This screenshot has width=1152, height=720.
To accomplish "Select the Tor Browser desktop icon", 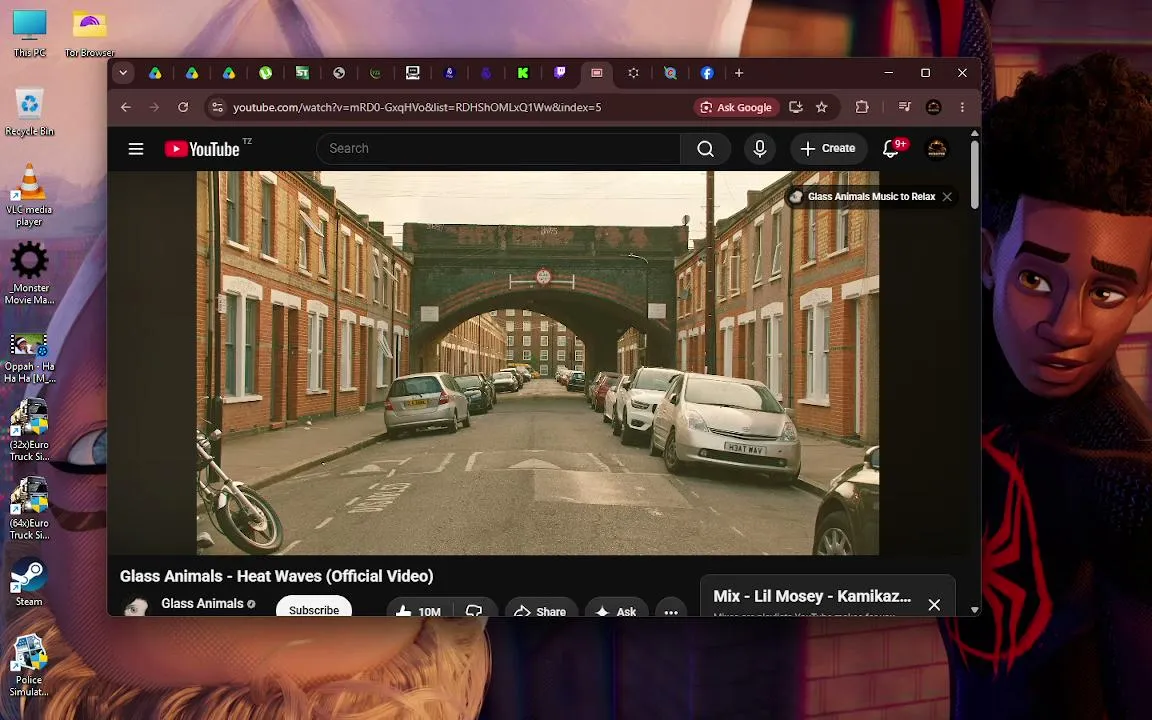I will [x=90, y=34].
